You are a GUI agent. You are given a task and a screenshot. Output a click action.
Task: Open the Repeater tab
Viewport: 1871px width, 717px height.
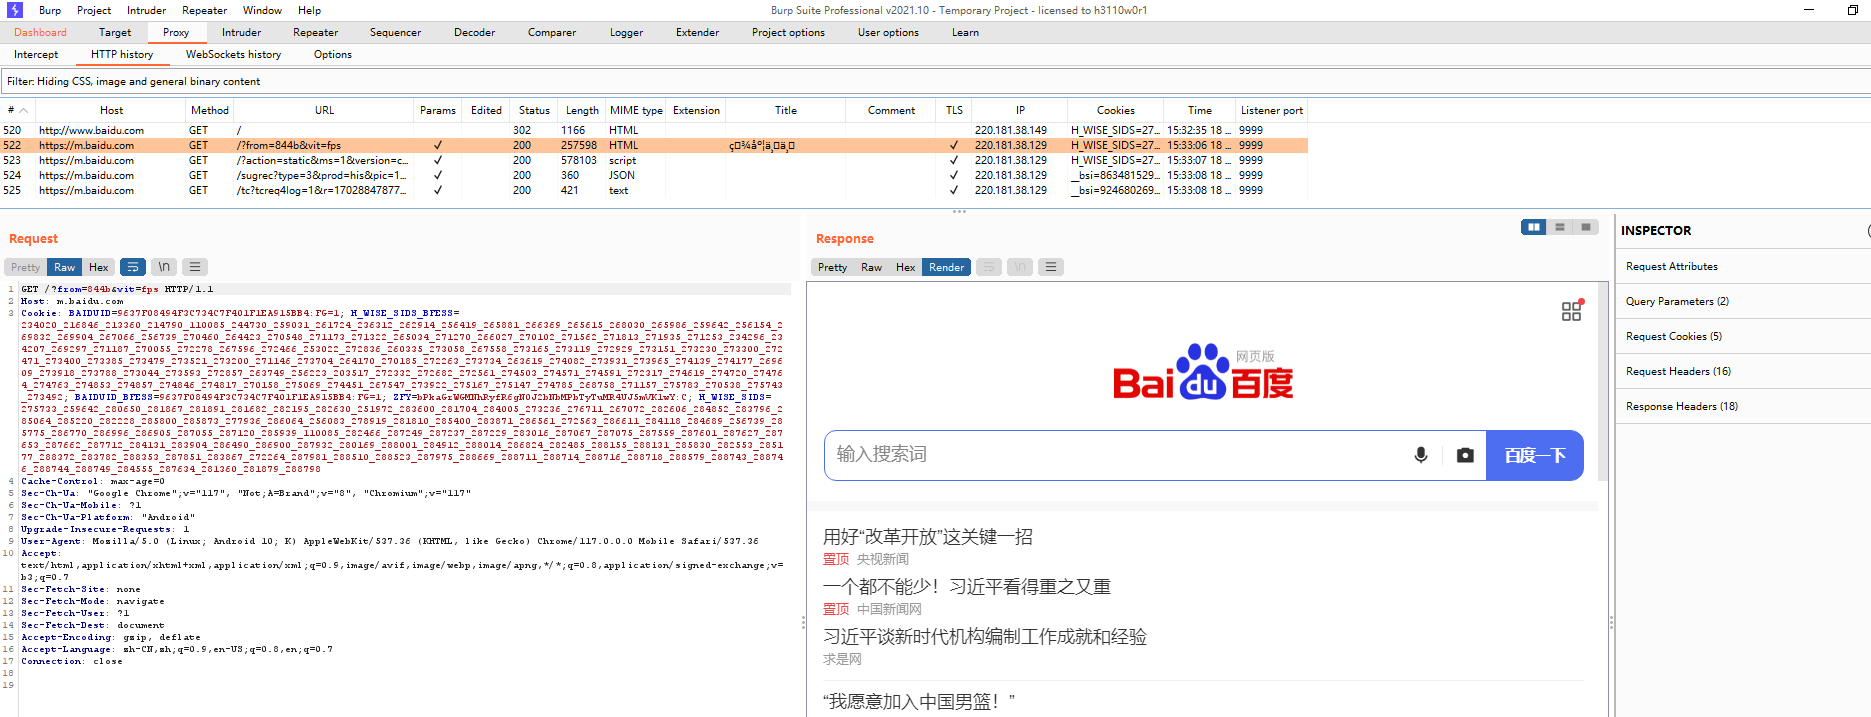[315, 32]
